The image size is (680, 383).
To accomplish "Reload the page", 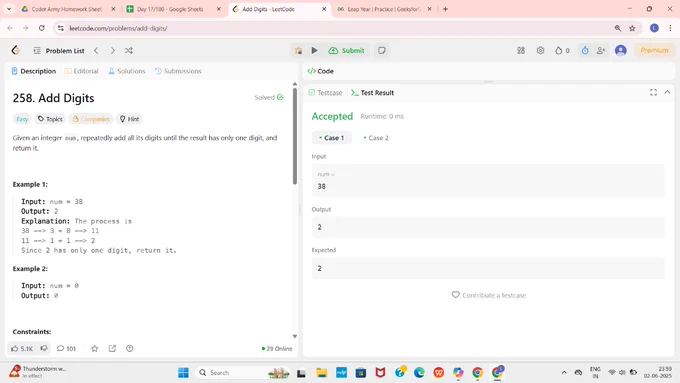I will pos(42,28).
